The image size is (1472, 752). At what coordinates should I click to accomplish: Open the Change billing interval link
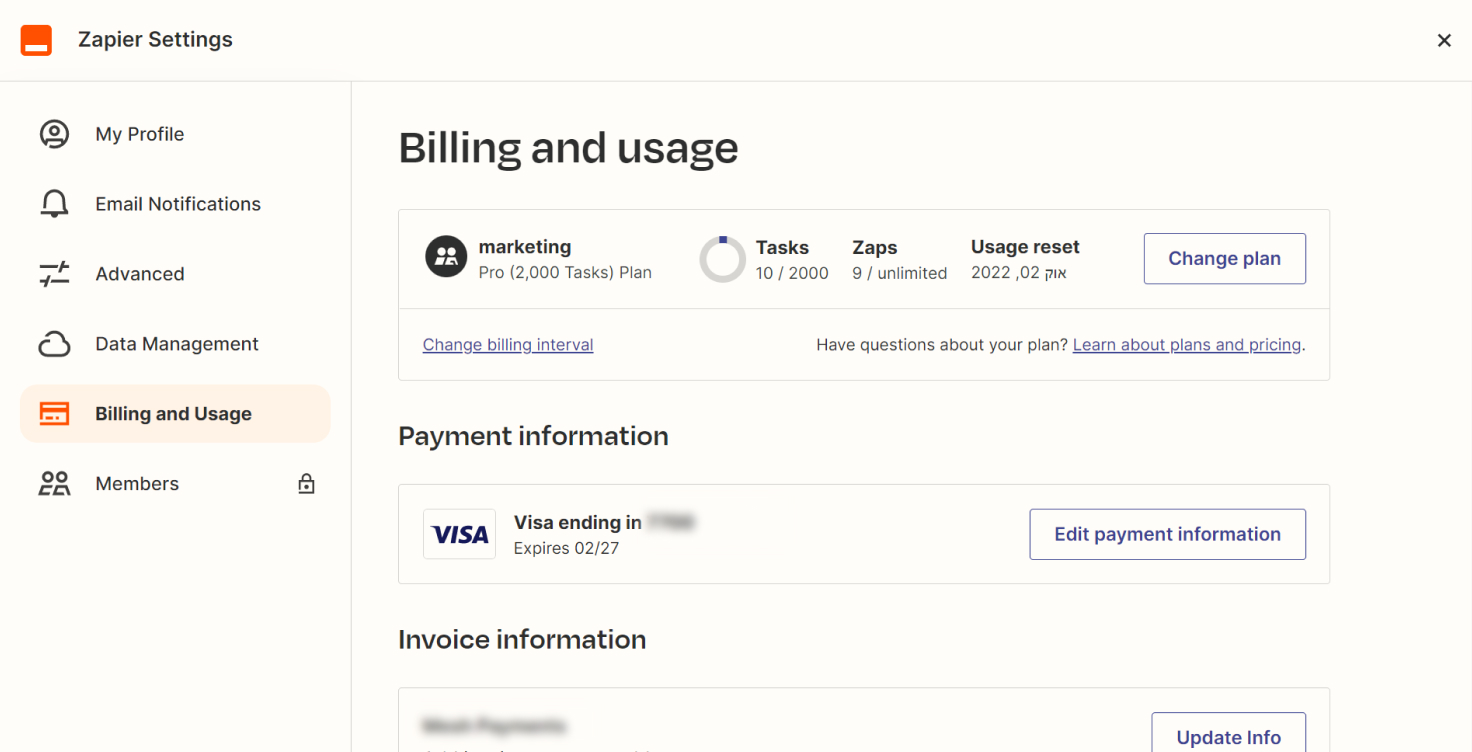[x=508, y=345]
